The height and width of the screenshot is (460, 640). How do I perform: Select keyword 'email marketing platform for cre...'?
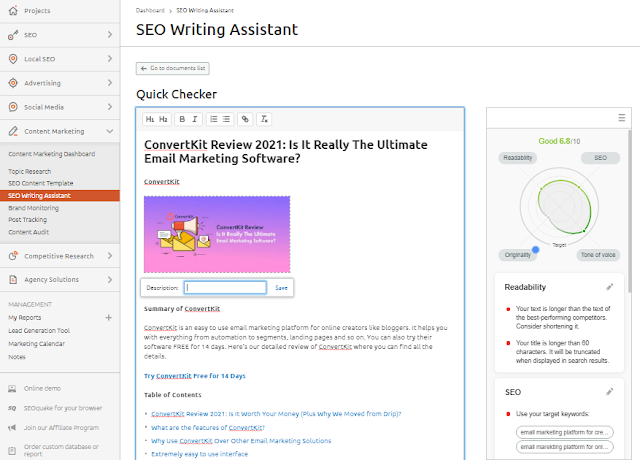tap(564, 432)
